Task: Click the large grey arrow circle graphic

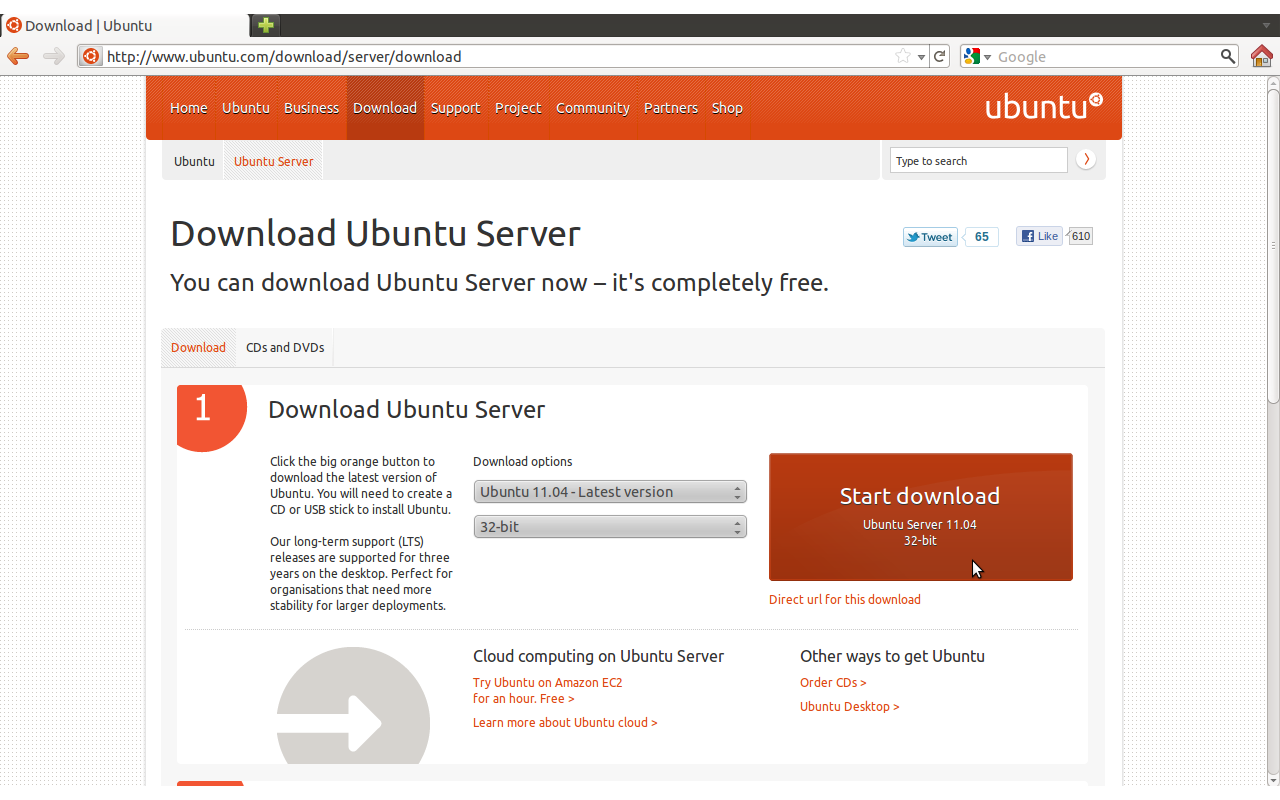Action: [x=353, y=706]
